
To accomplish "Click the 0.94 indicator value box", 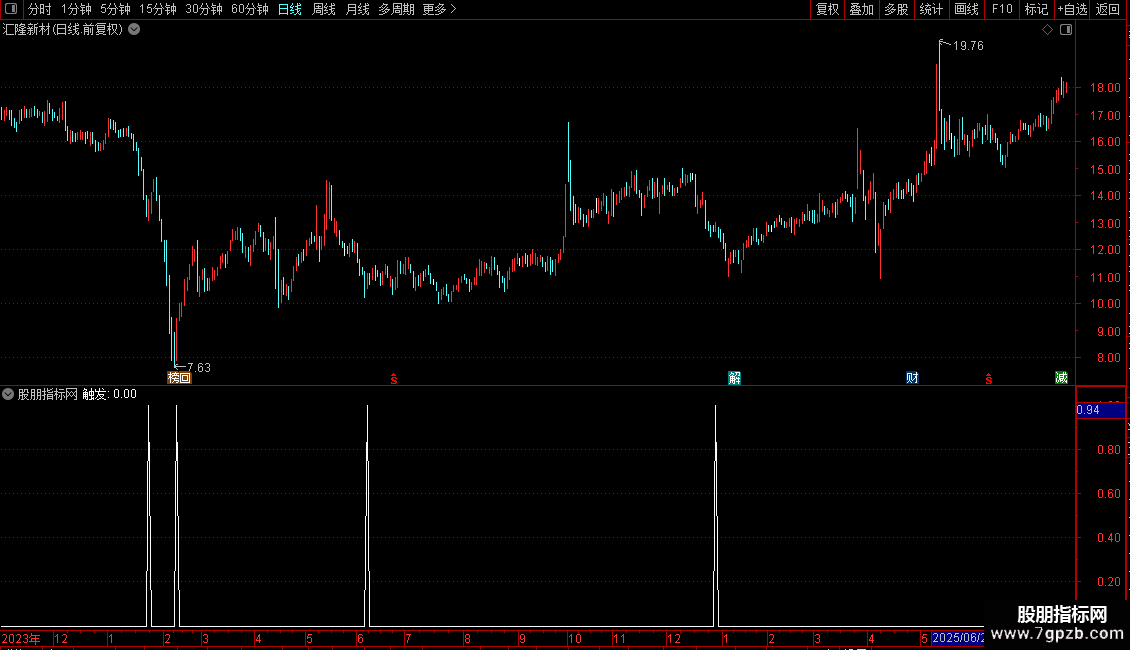I will tap(1100, 410).
